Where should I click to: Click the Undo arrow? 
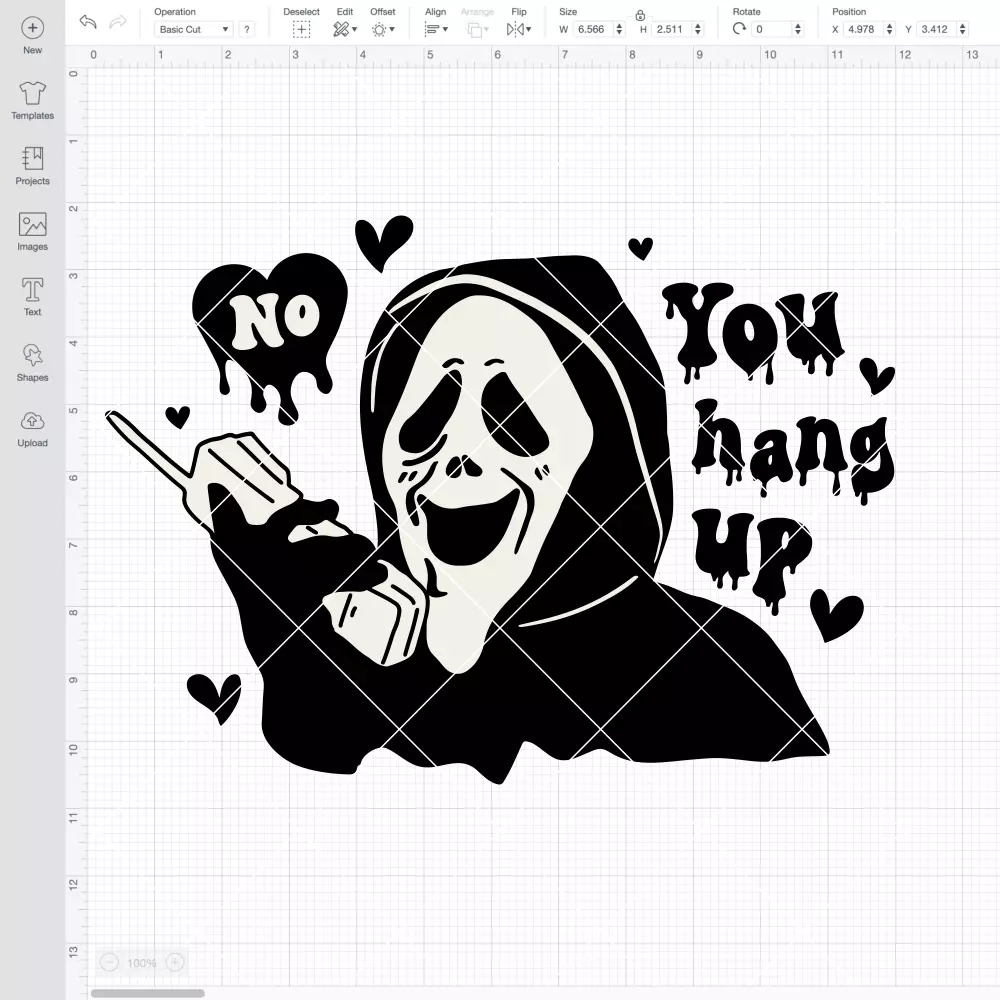88,22
